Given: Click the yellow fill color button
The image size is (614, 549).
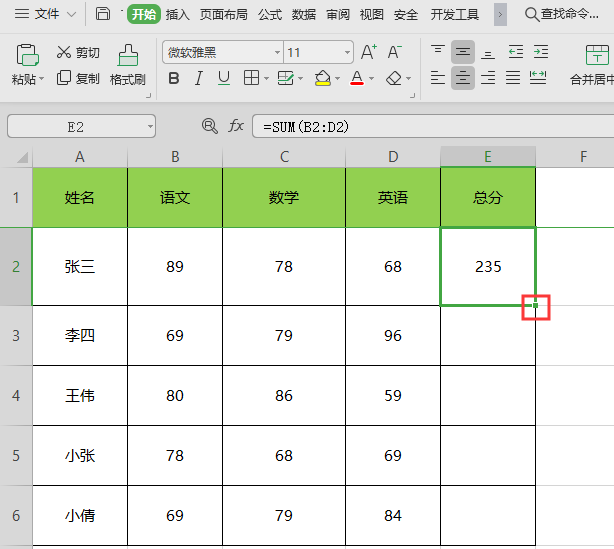Looking at the screenshot, I should click(x=321, y=78).
